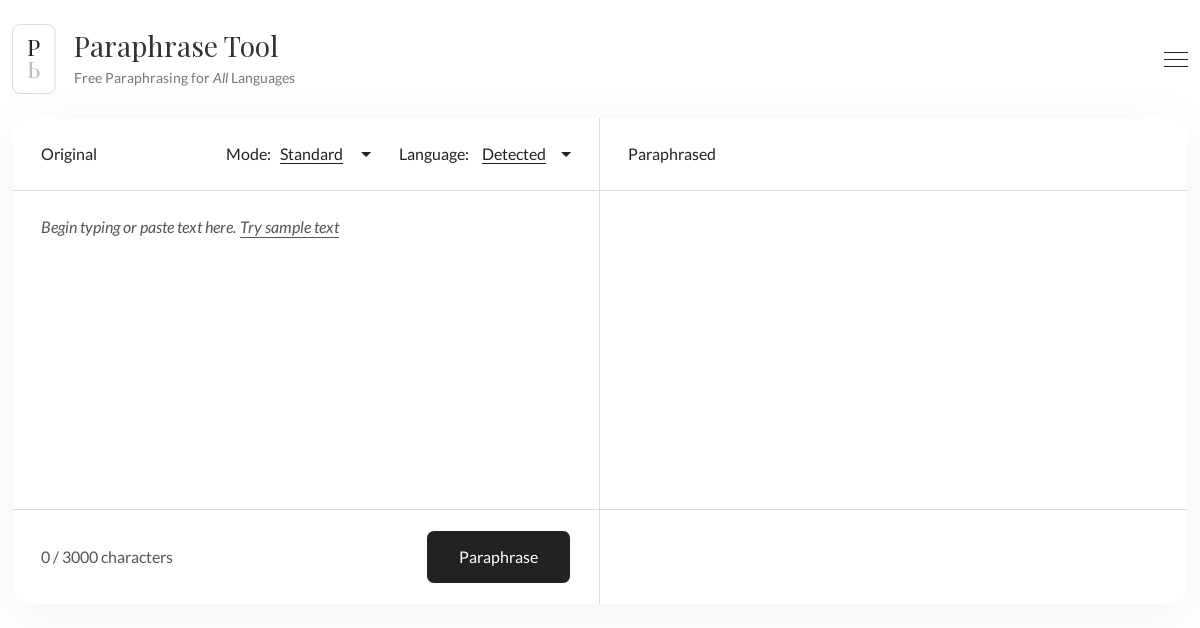Click the Paraphrase Tool title heading
Screen dimensions: 1200x628
176,46
